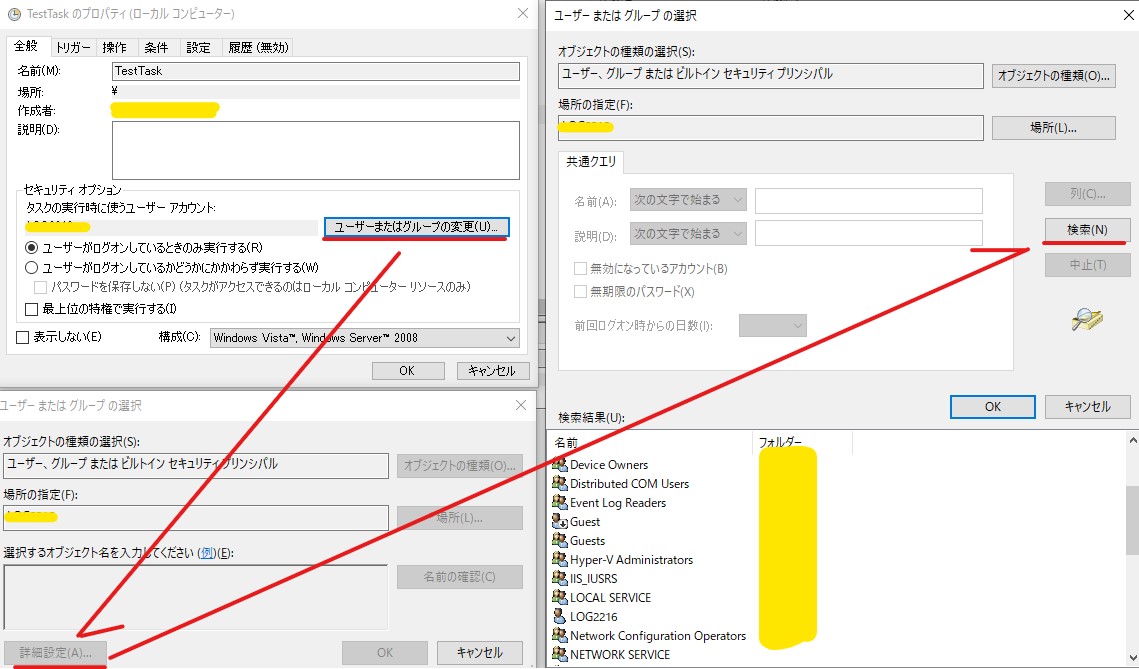Select the NETWORK SERVICE icon
The height and width of the screenshot is (669, 1139).
(x=559, y=654)
